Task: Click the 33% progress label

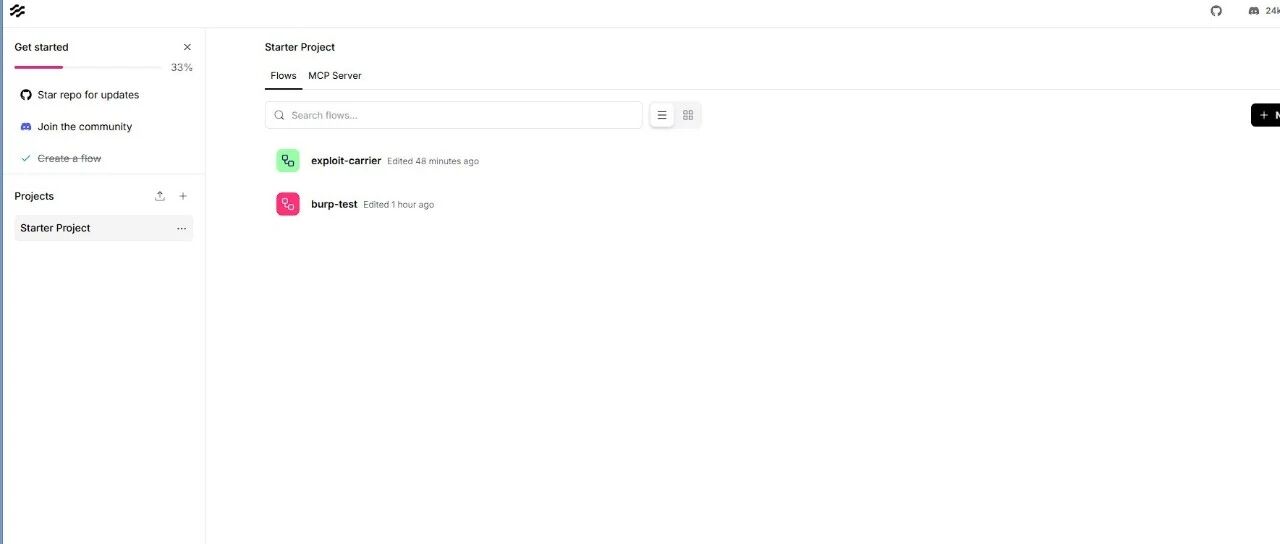Action: click(x=182, y=68)
